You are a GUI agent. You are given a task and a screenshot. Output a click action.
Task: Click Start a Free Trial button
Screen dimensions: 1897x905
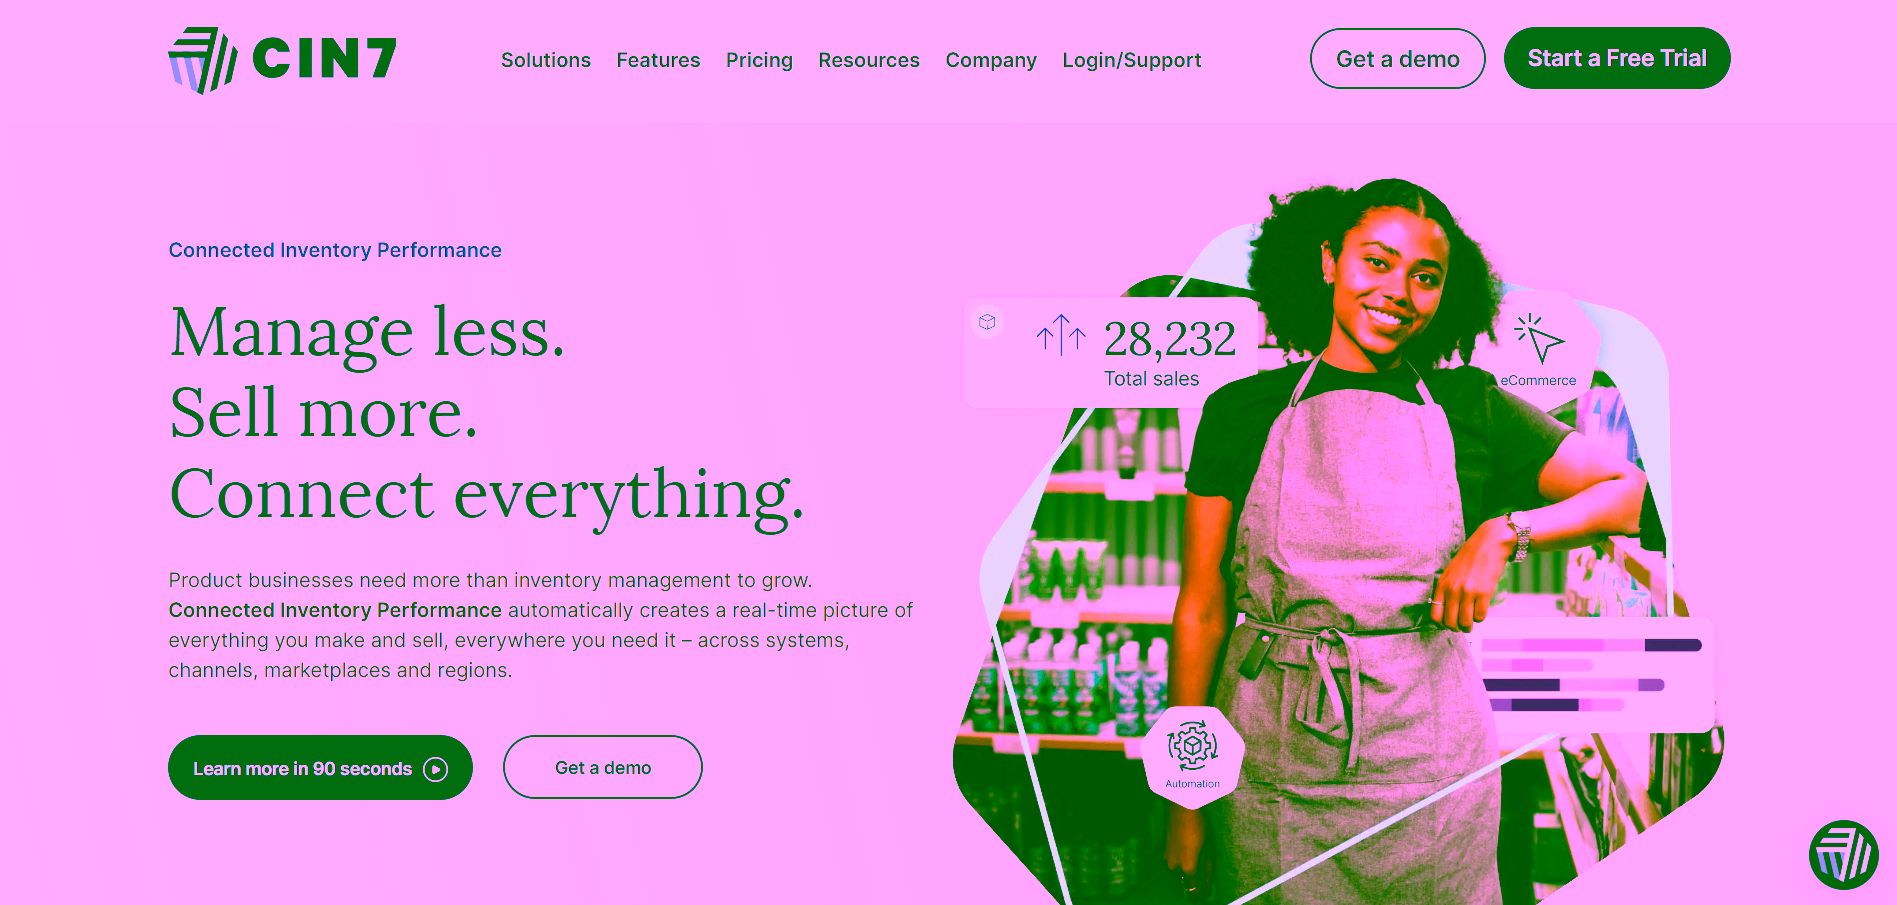point(1617,58)
